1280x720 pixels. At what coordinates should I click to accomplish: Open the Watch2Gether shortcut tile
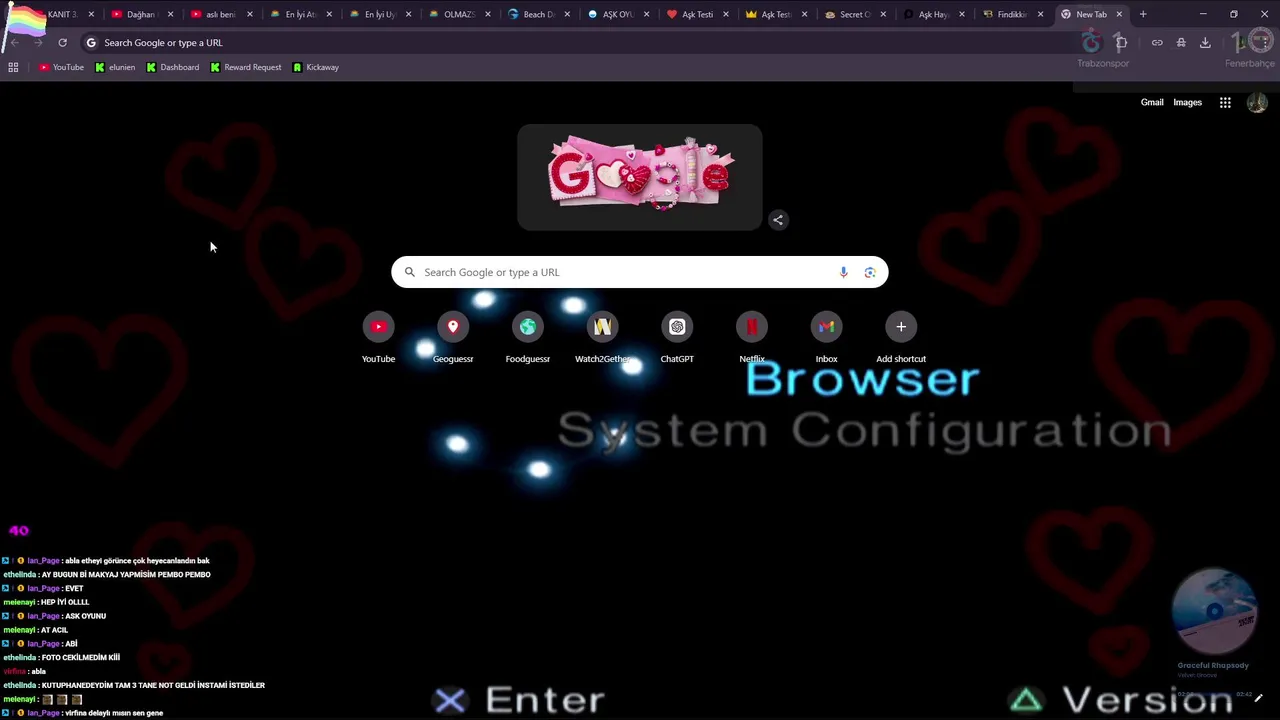(602, 337)
